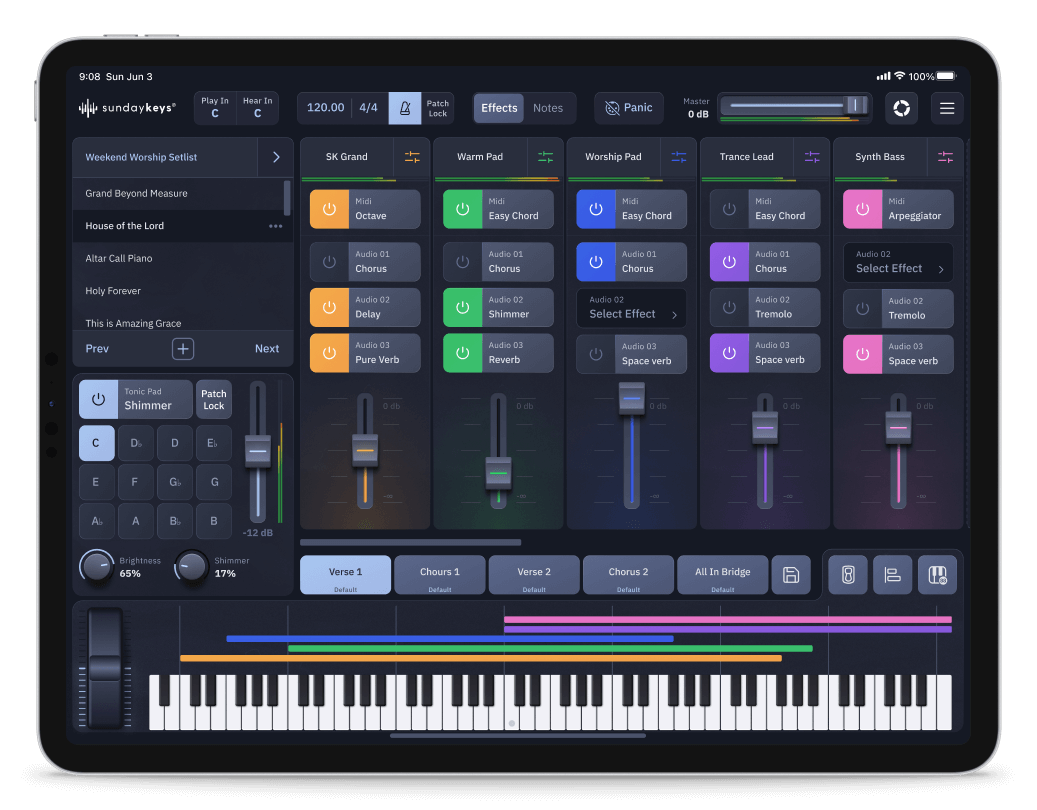Disable Warm Pad Reverb effect
1037x810 pixels.
(462, 353)
